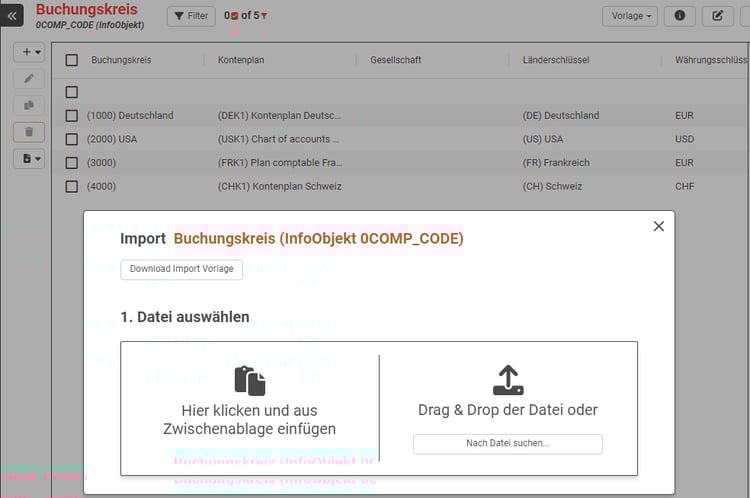Select the (2000) USA row checkbox

(x=72, y=139)
